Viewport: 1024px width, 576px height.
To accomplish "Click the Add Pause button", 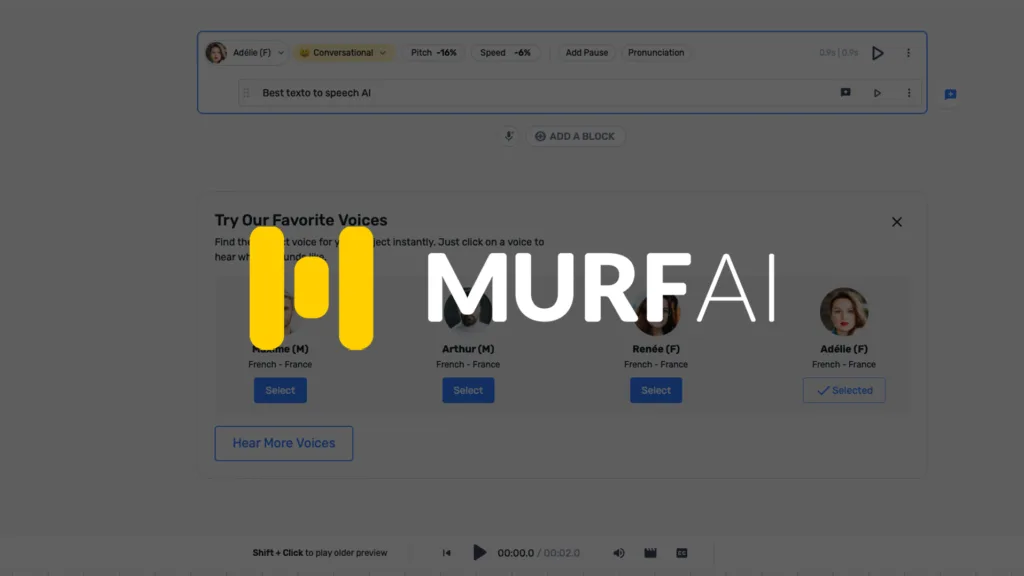I will [586, 53].
